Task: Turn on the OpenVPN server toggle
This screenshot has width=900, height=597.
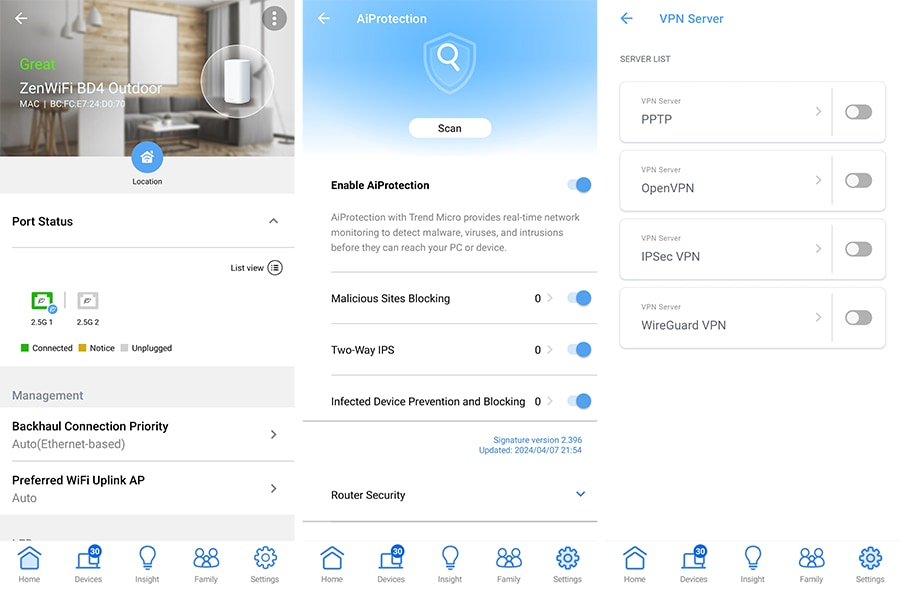Action: click(858, 181)
